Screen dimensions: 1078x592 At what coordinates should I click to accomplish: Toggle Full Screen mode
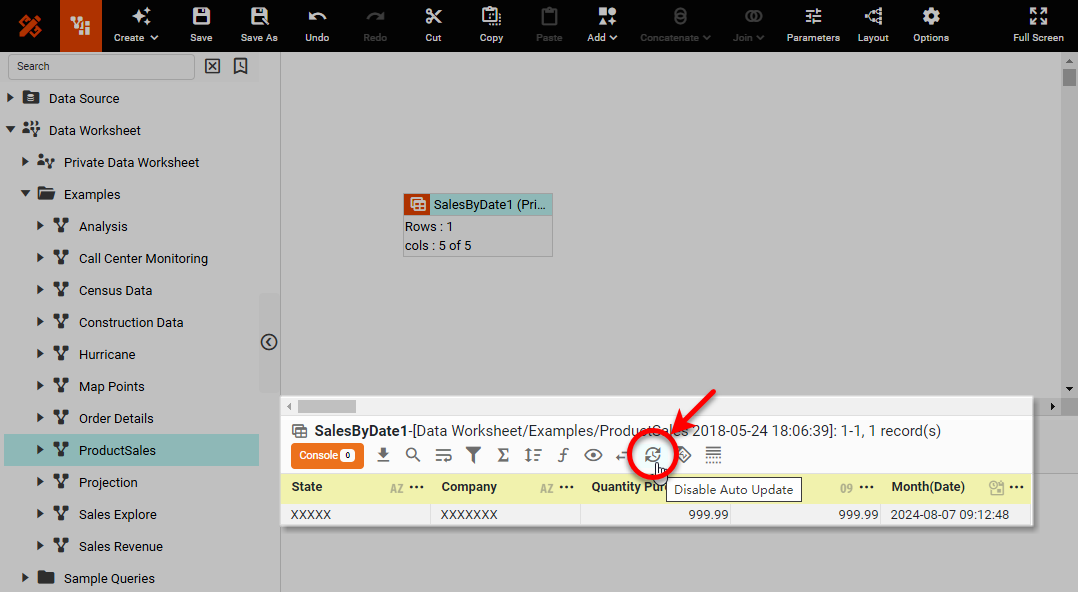[1037, 24]
